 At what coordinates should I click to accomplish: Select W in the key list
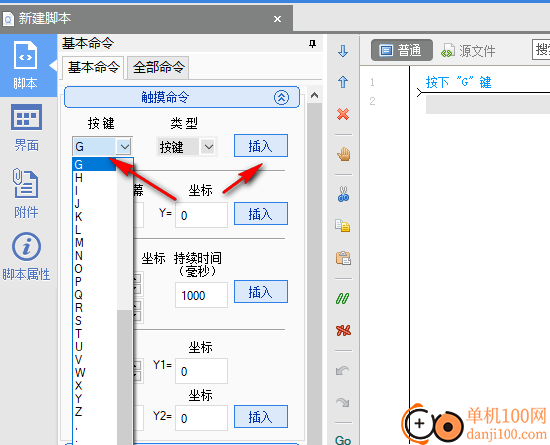coord(94,372)
